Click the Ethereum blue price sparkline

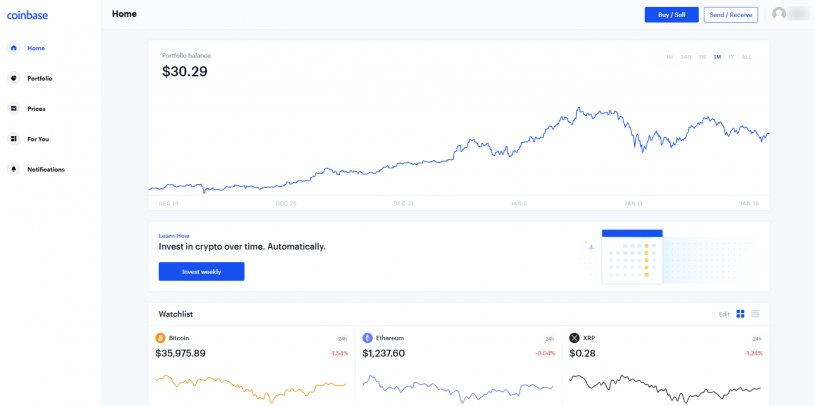[x=457, y=389]
